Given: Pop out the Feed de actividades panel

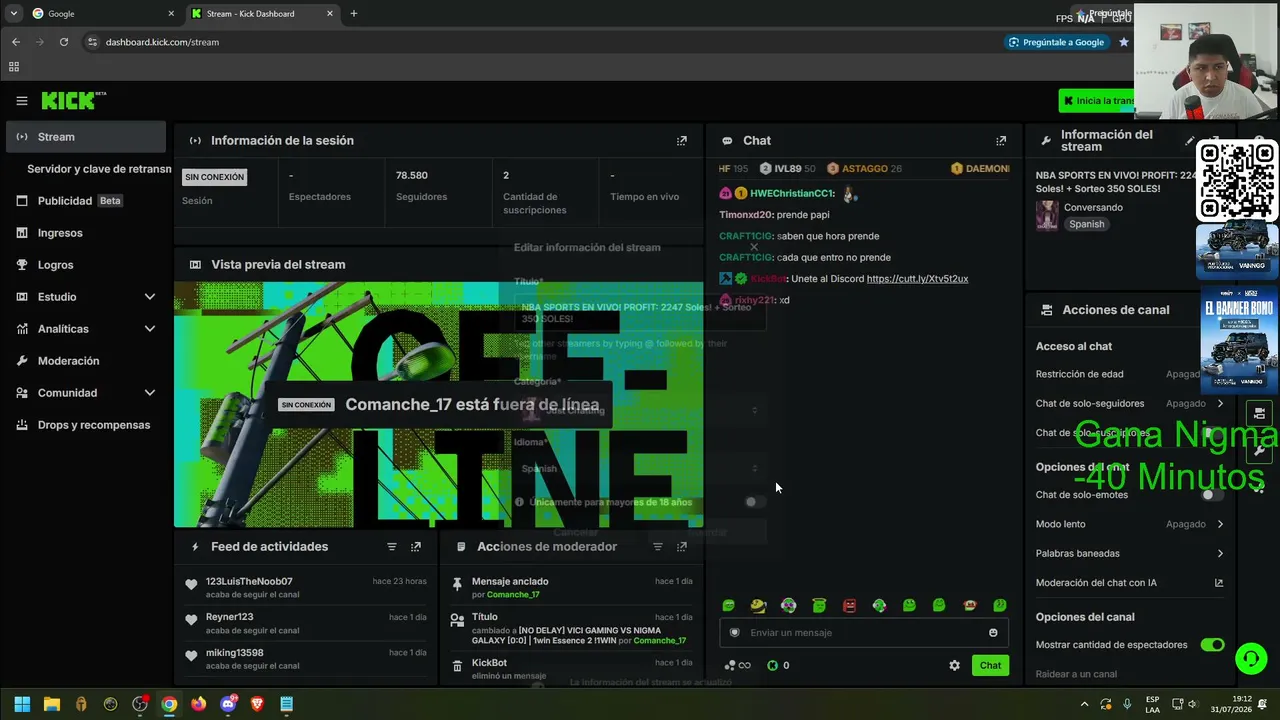Looking at the screenshot, I should (416, 547).
